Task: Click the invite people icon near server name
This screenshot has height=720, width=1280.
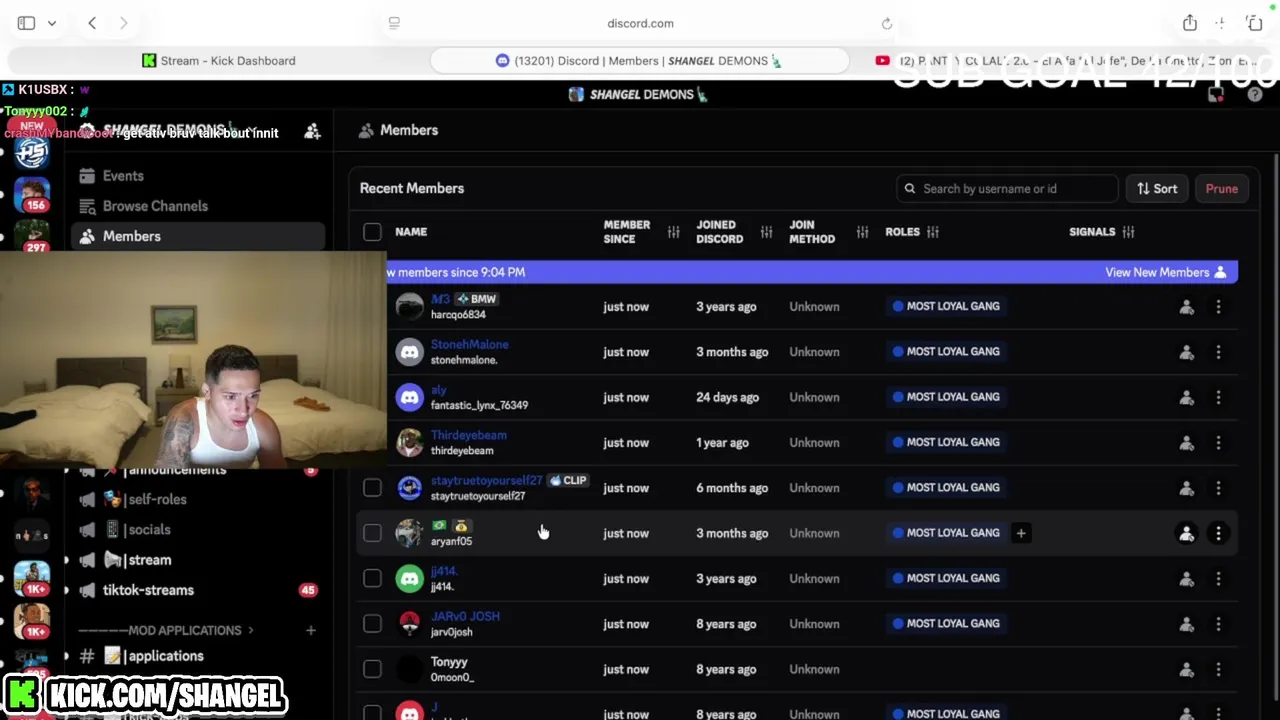Action: [312, 131]
